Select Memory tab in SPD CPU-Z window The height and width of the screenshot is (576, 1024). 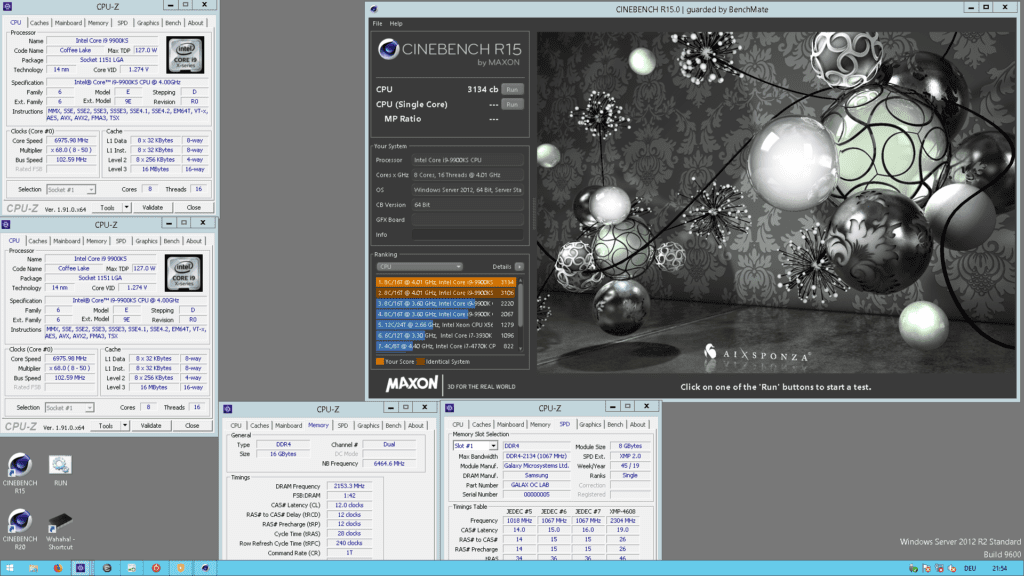coord(540,424)
